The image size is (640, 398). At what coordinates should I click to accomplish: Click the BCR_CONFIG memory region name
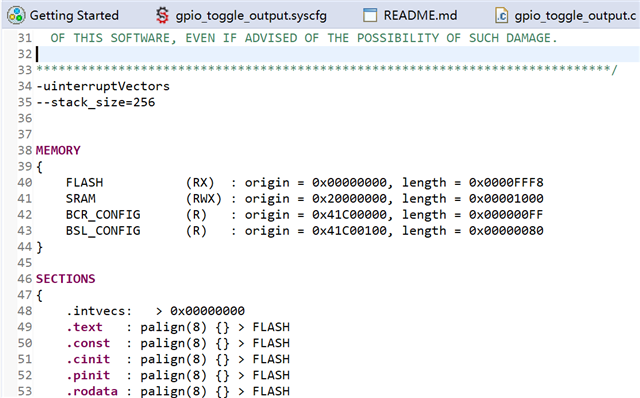pos(103,215)
